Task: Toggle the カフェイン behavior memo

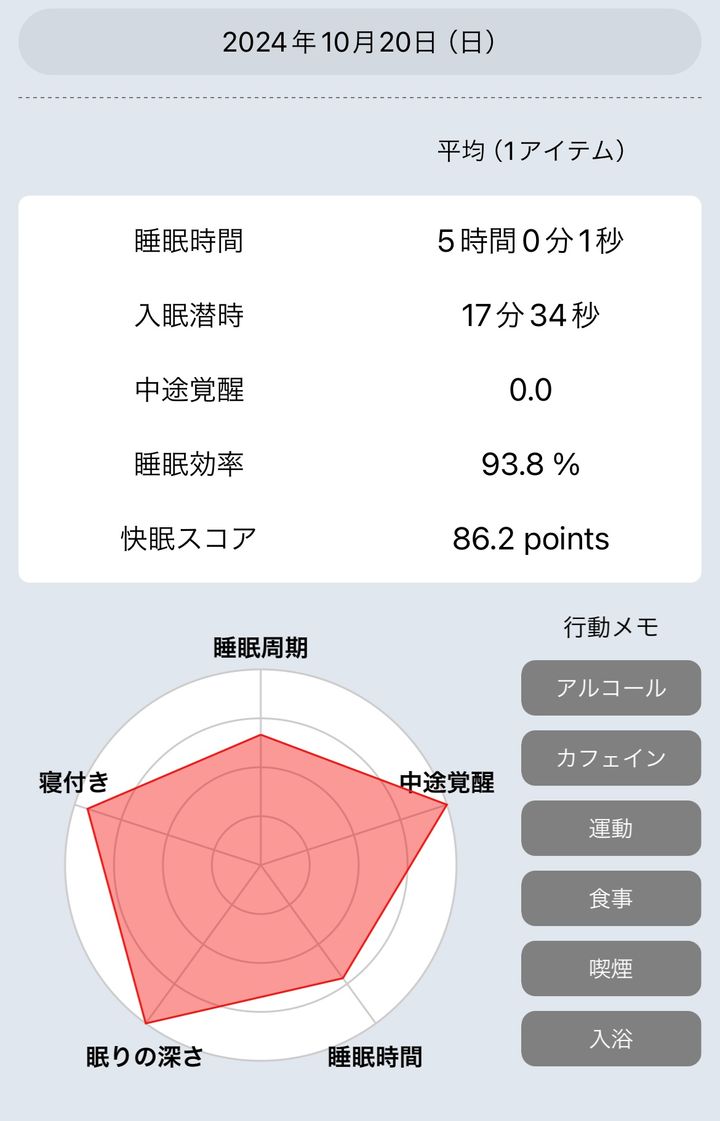Action: click(611, 758)
